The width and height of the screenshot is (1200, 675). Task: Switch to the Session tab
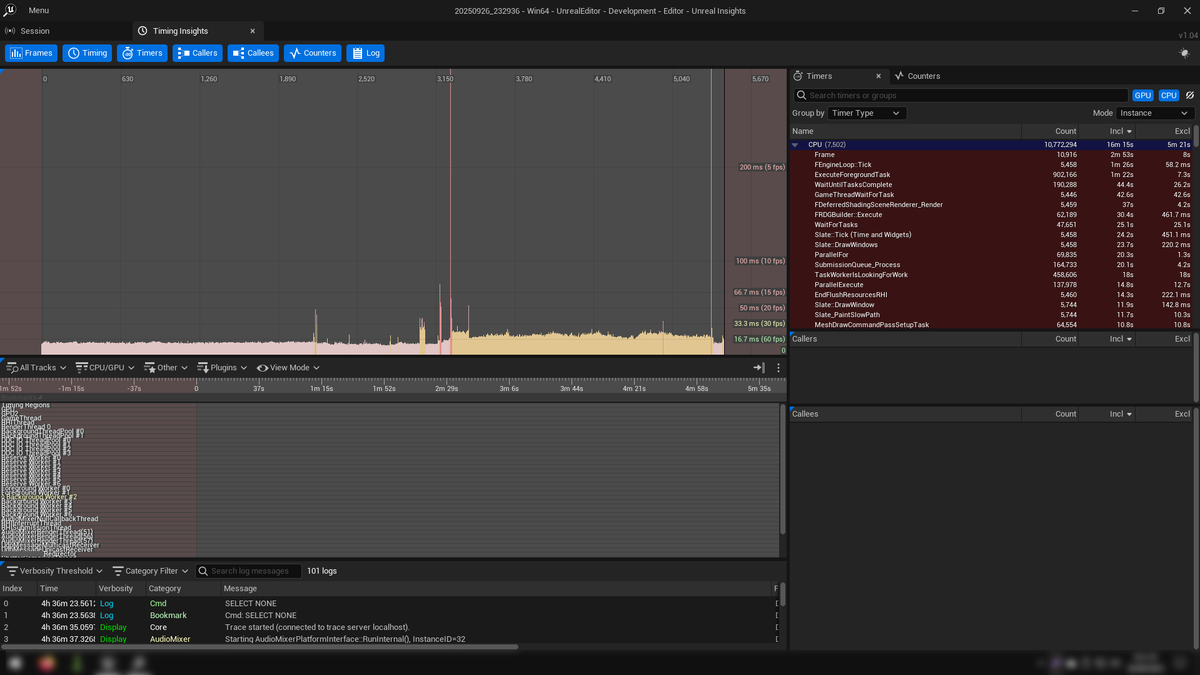pyautogui.click(x=34, y=31)
